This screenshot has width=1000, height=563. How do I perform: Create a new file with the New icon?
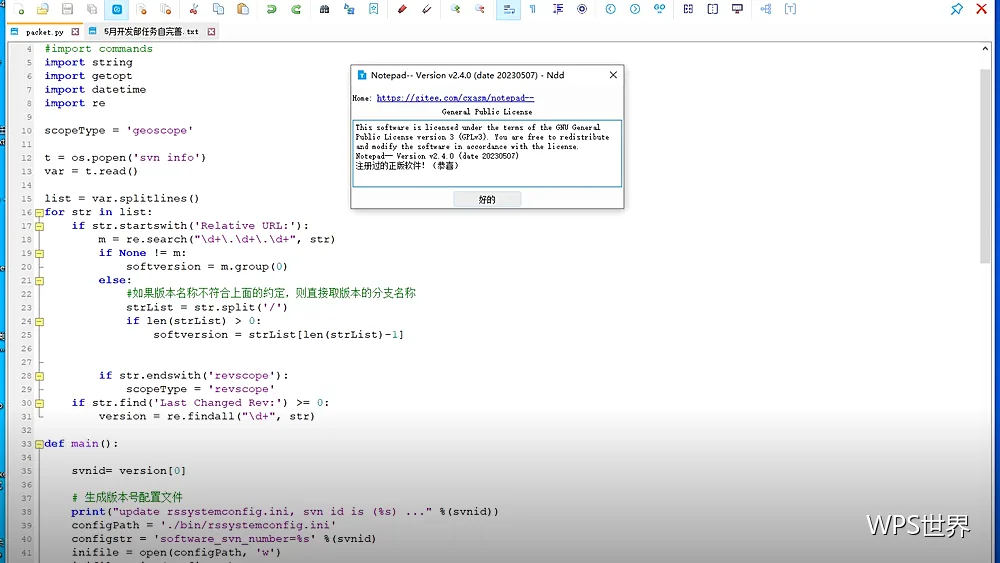coord(19,9)
